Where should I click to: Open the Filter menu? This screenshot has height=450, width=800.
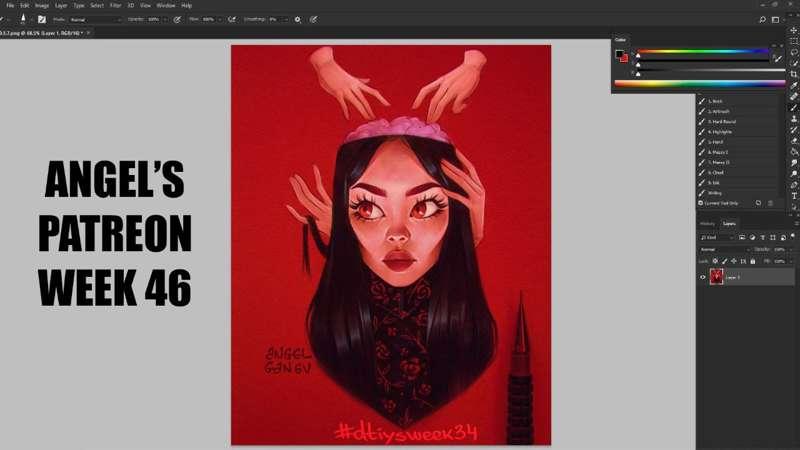coord(116,6)
